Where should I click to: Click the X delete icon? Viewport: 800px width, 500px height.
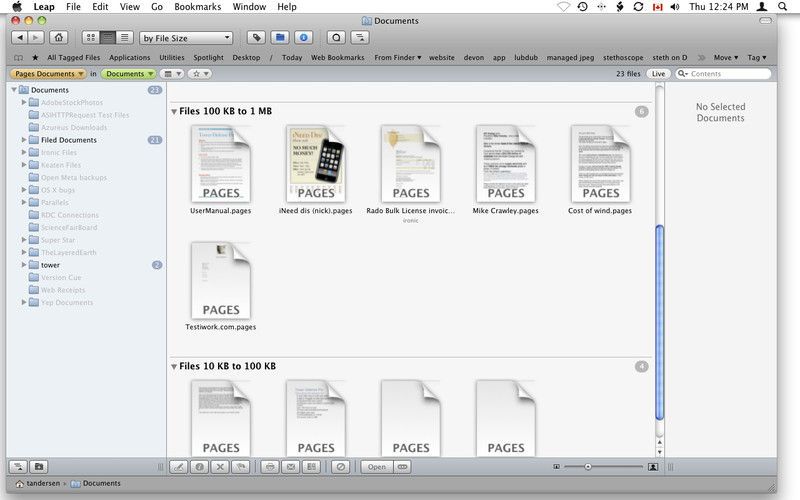(x=220, y=466)
